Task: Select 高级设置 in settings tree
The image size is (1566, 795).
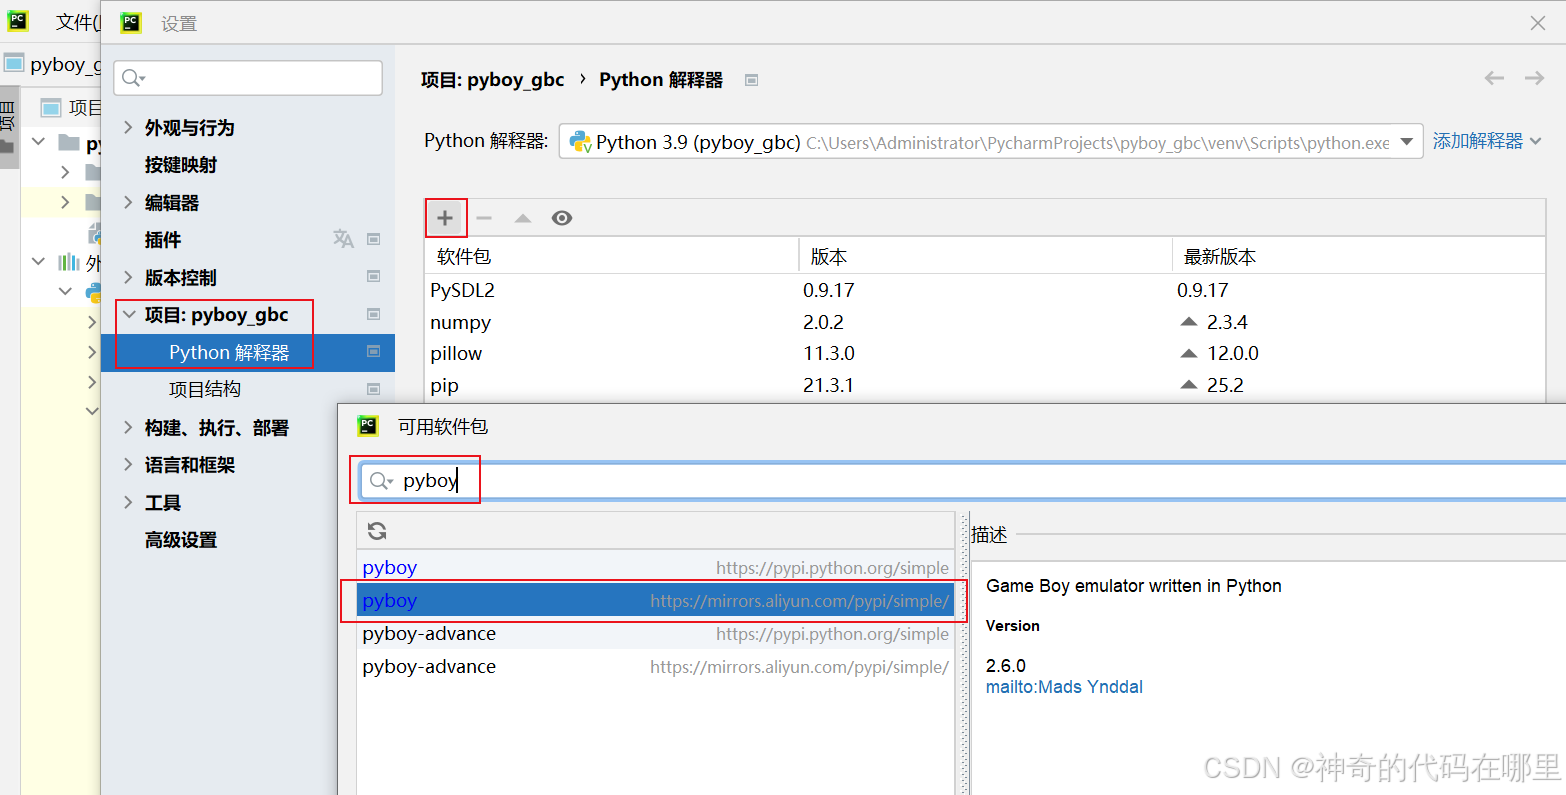Action: point(181,540)
